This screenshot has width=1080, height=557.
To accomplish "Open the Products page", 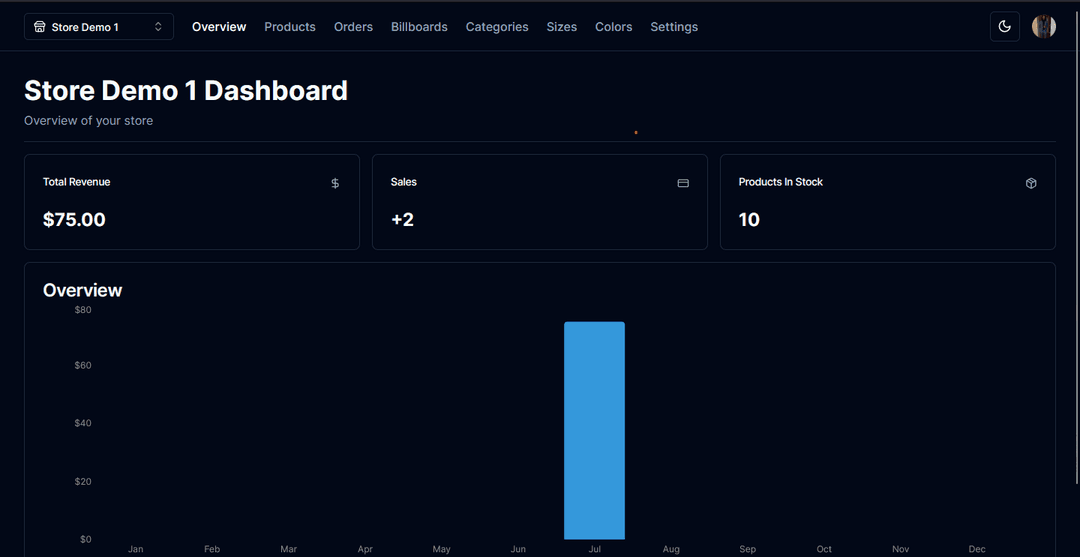I will tap(290, 27).
